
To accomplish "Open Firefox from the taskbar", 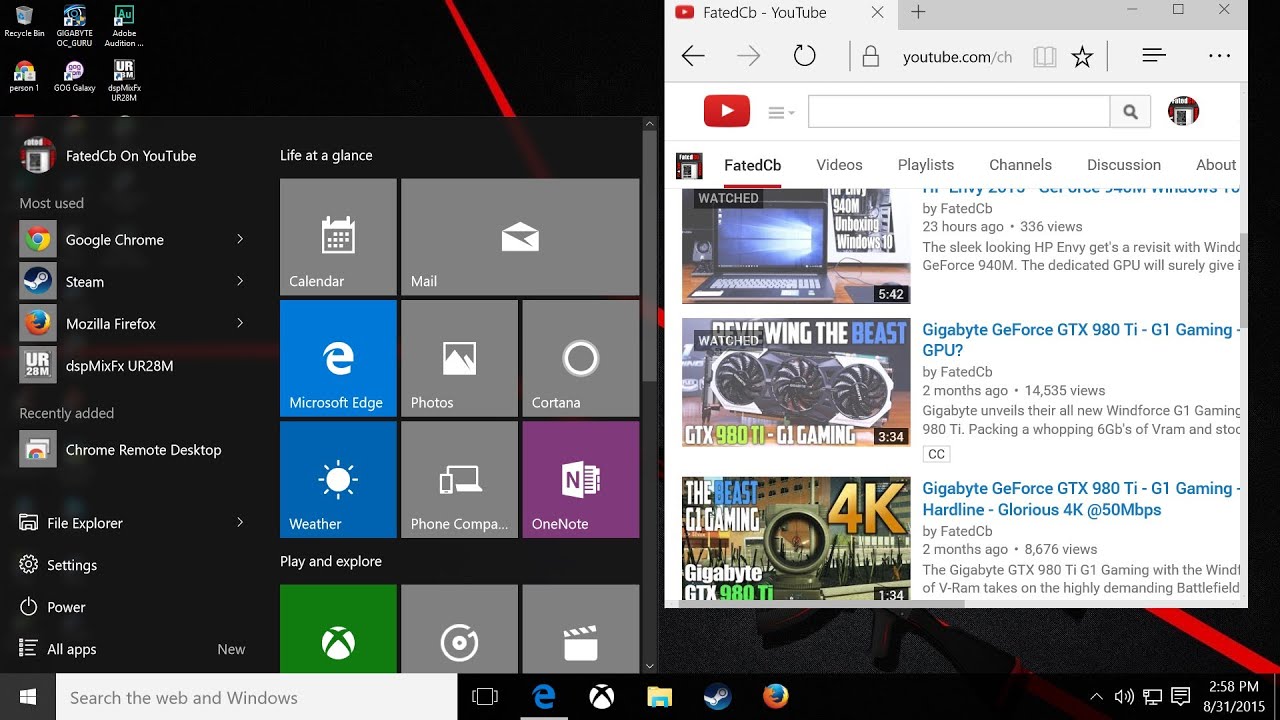I will 775,697.
